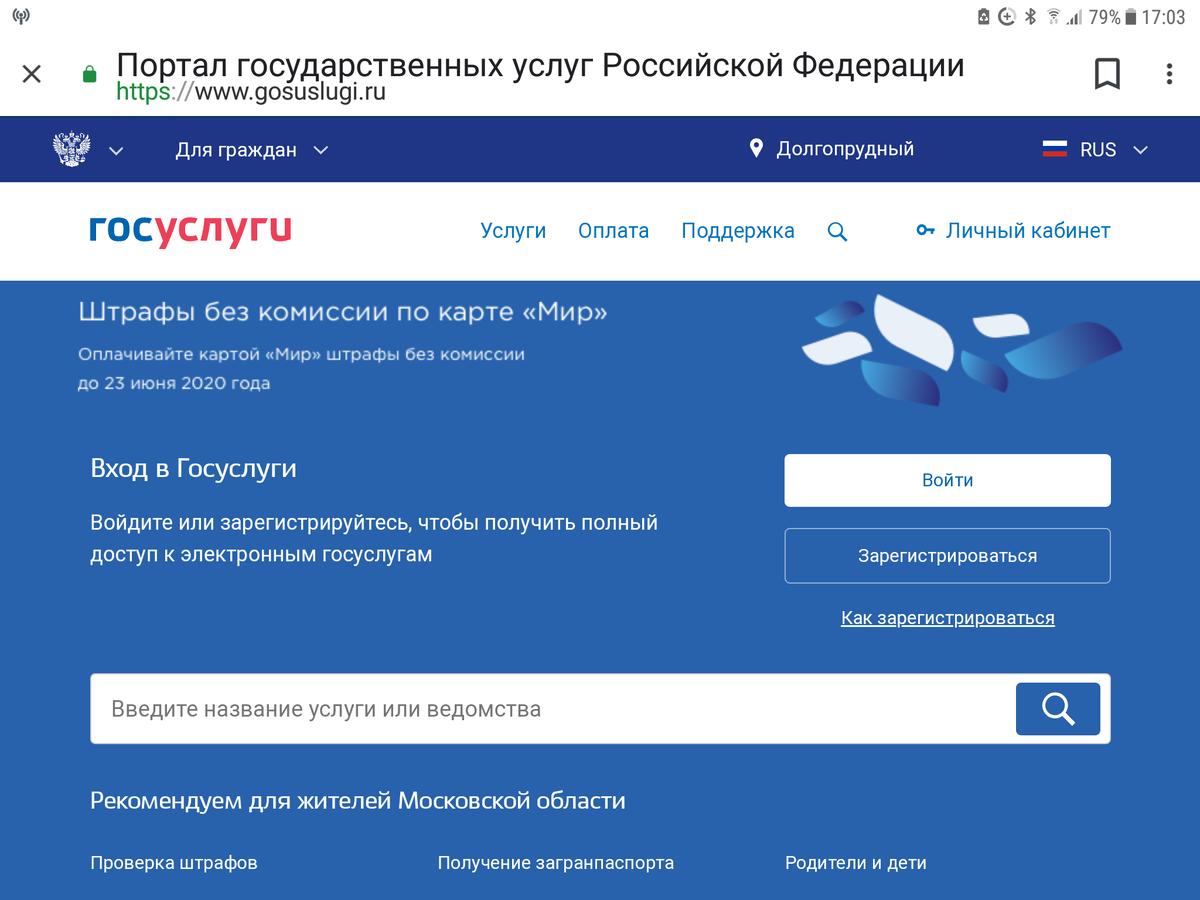
Task: Click the 'Зарегистрироваться' button
Action: point(947,556)
